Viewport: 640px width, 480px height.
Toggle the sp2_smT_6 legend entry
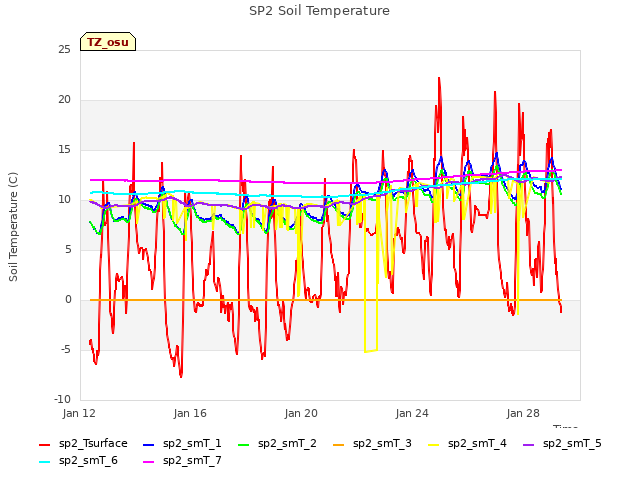(78, 461)
